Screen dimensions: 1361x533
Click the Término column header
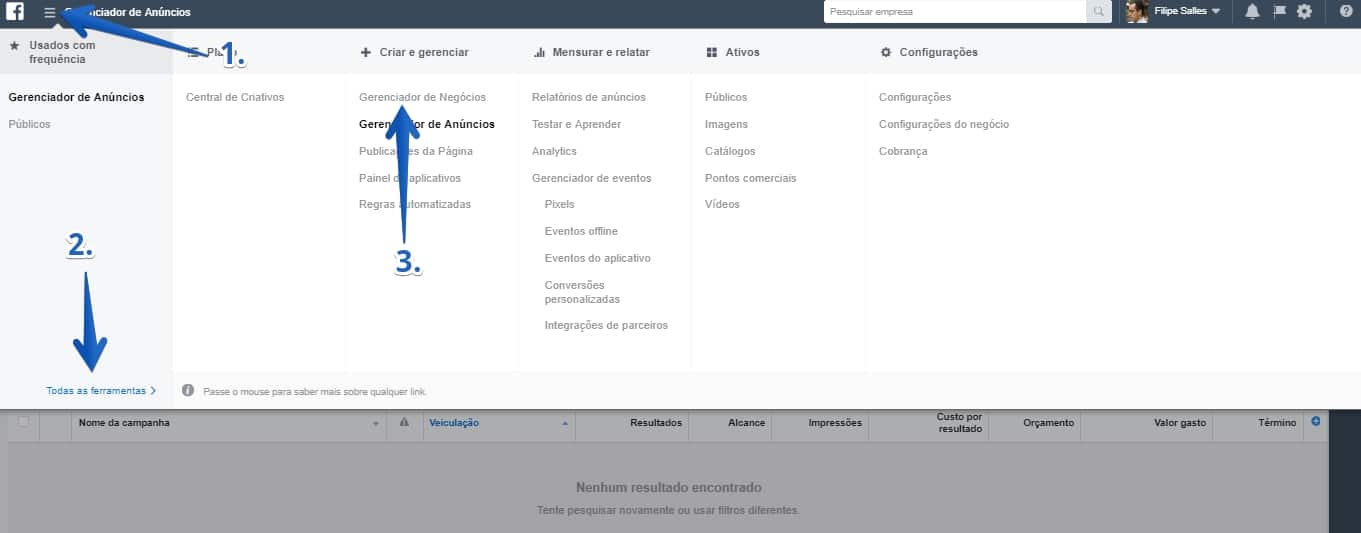(x=1277, y=423)
